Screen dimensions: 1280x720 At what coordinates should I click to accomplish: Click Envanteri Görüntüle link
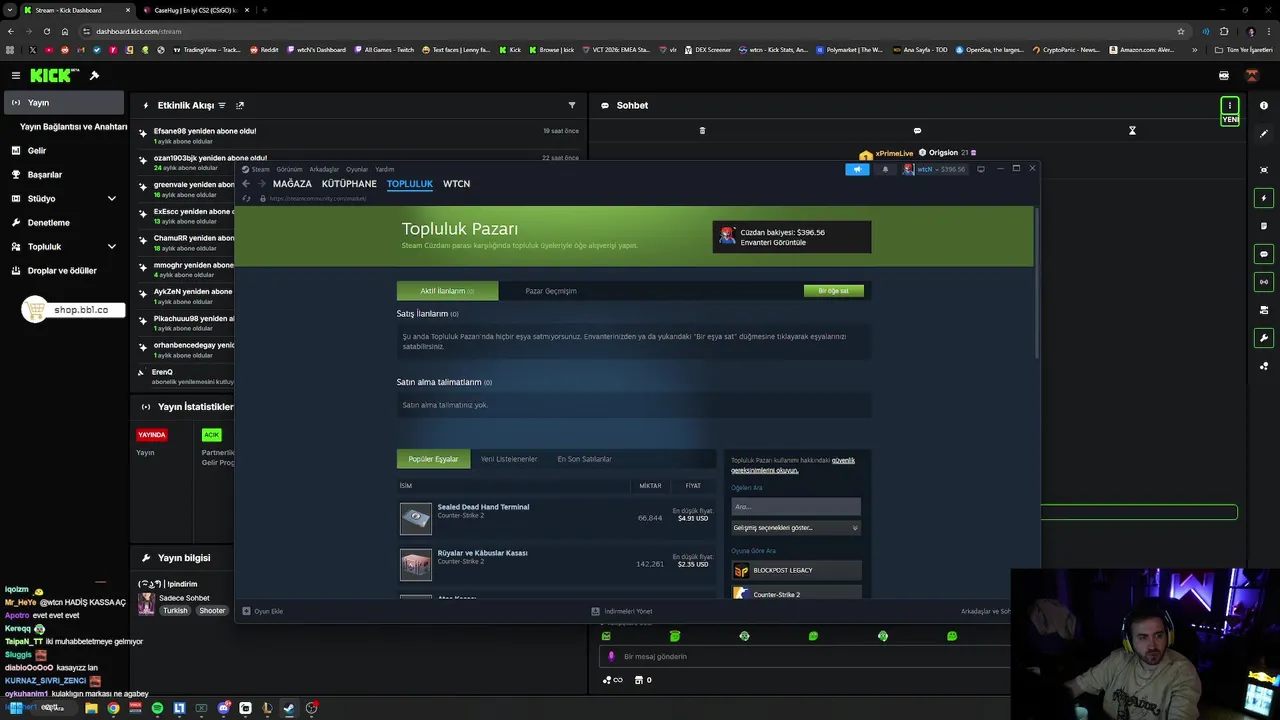(x=773, y=243)
